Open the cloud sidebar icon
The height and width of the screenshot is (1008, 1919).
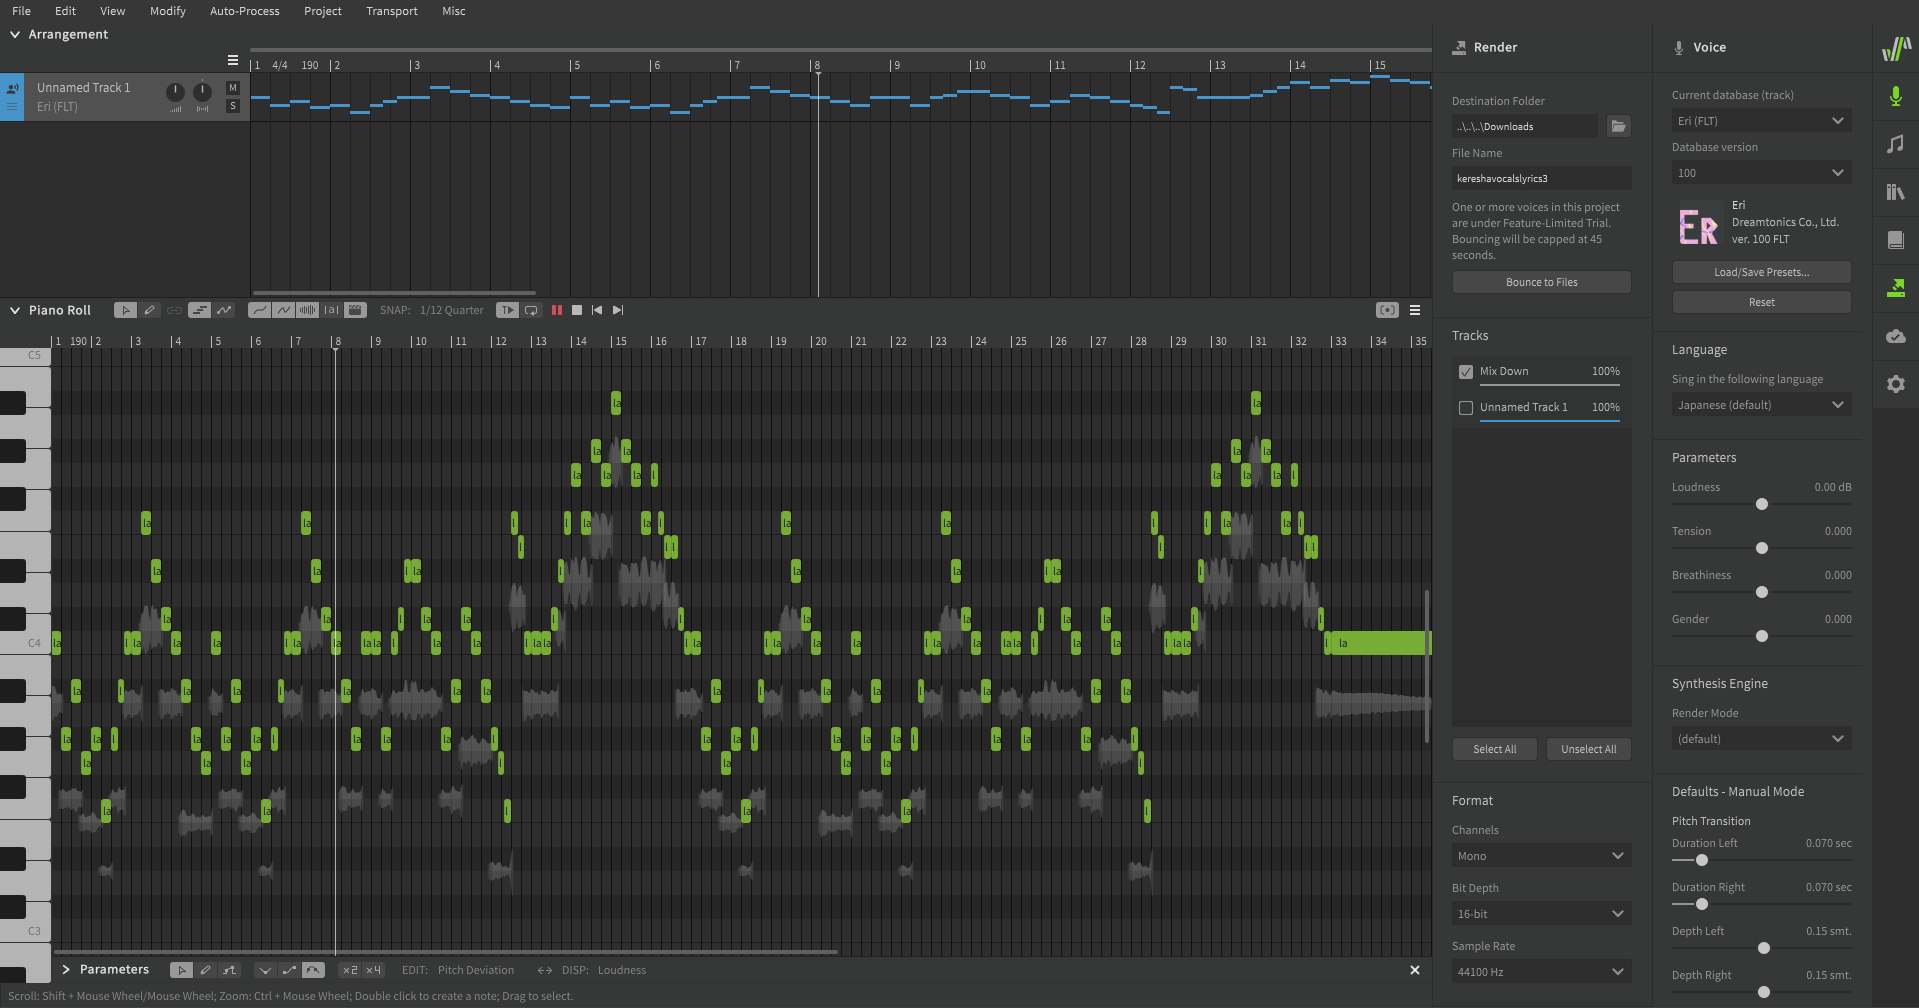click(x=1895, y=336)
